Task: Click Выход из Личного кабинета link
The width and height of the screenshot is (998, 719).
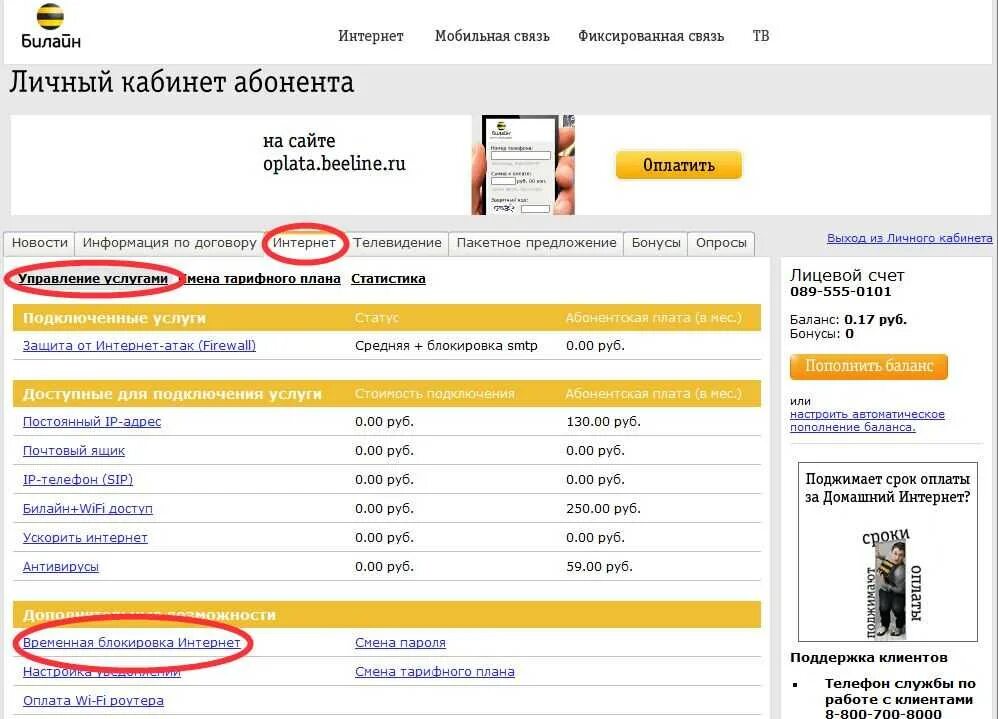Action: pos(910,238)
